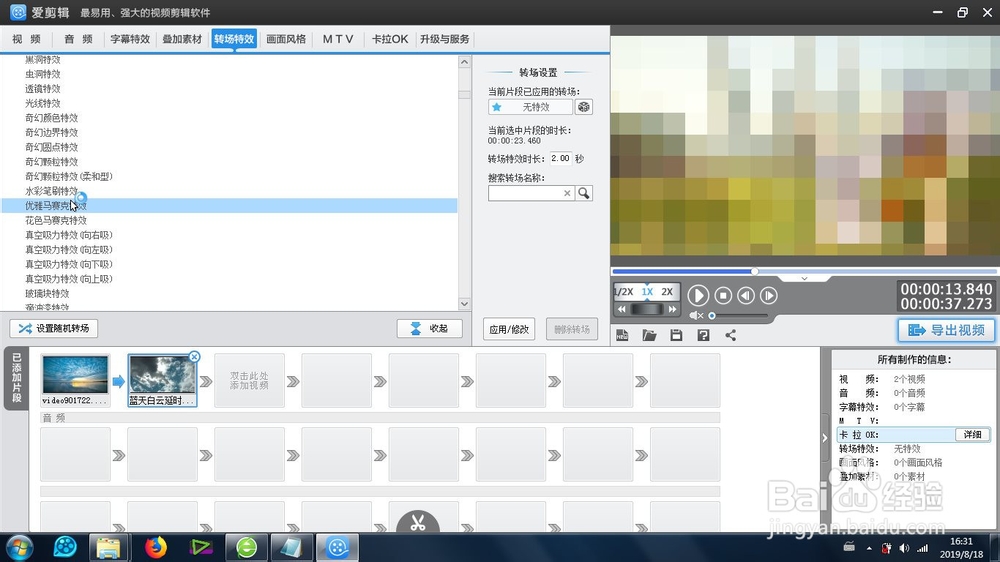Set playback speed to 1/2X
This screenshot has height=562, width=1000.
(x=623, y=292)
